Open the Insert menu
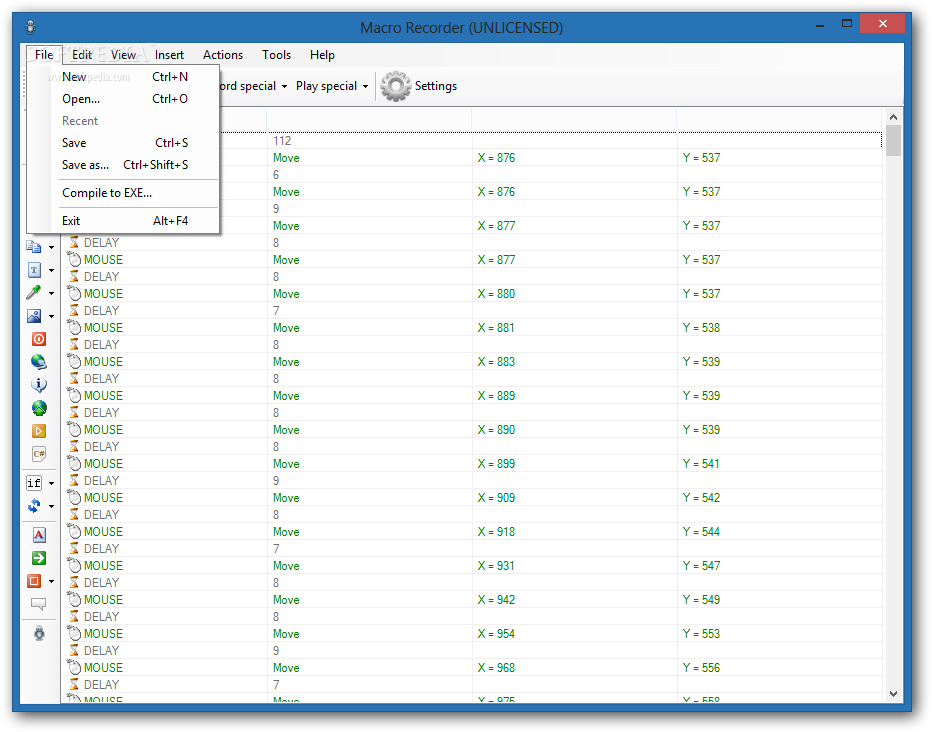The height and width of the screenshot is (732, 932). tap(169, 55)
